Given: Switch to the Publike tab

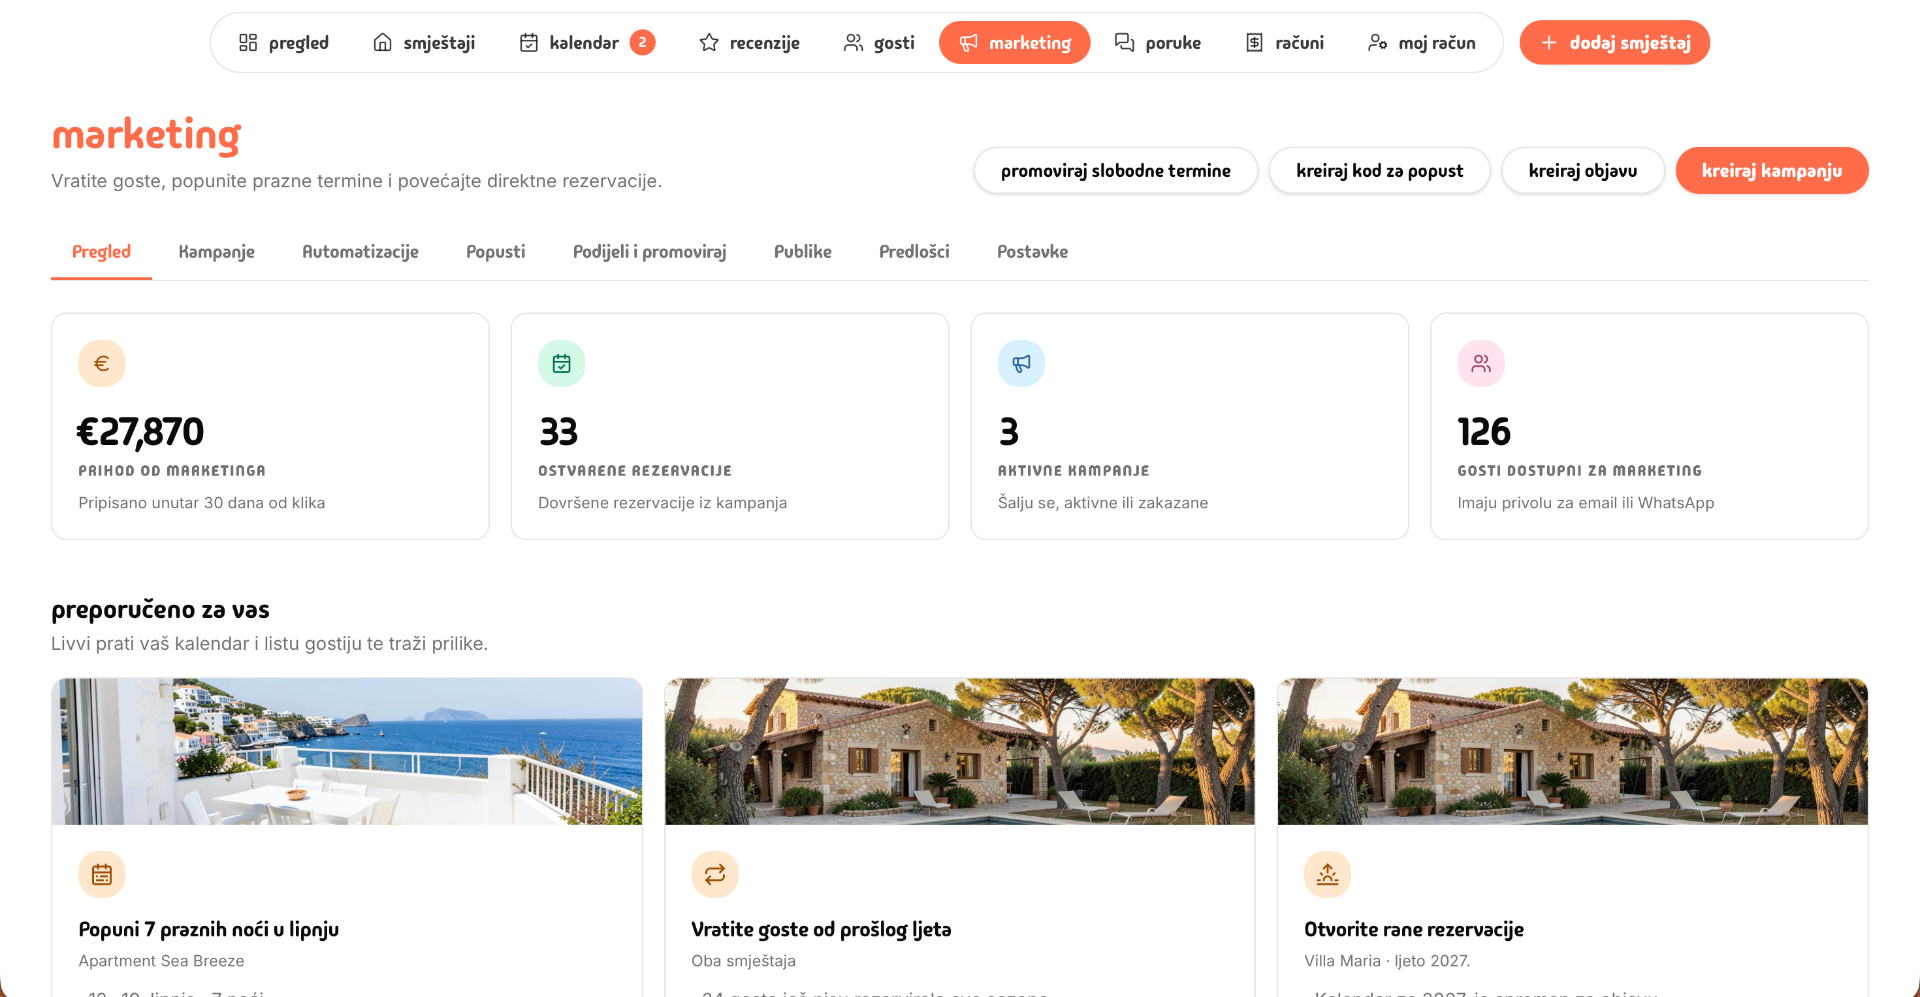Looking at the screenshot, I should pos(802,252).
